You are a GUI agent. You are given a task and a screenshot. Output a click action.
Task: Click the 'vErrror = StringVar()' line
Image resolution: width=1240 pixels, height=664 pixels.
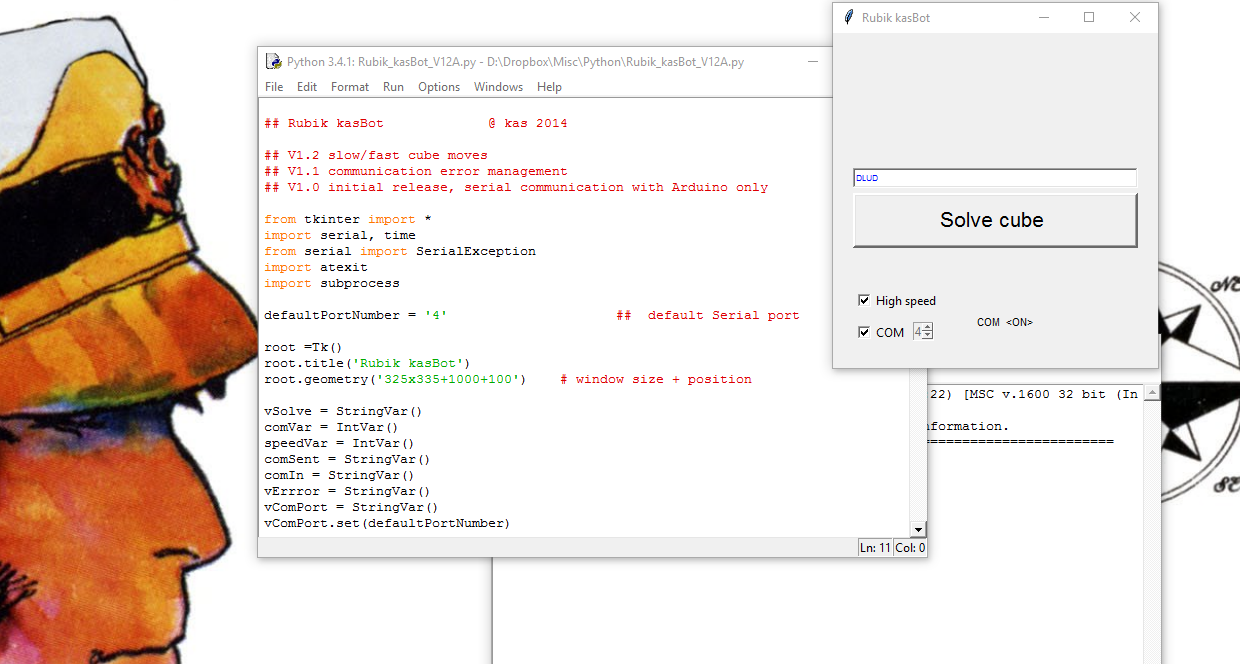coord(348,491)
